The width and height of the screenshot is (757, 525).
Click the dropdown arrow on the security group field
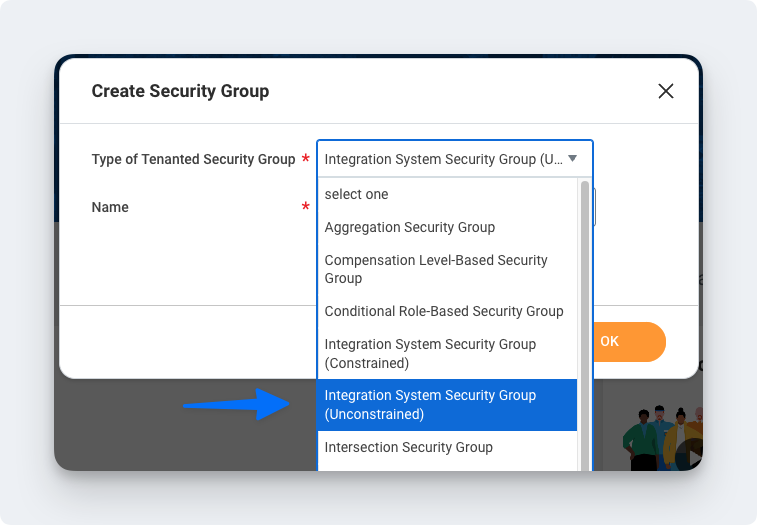573,159
